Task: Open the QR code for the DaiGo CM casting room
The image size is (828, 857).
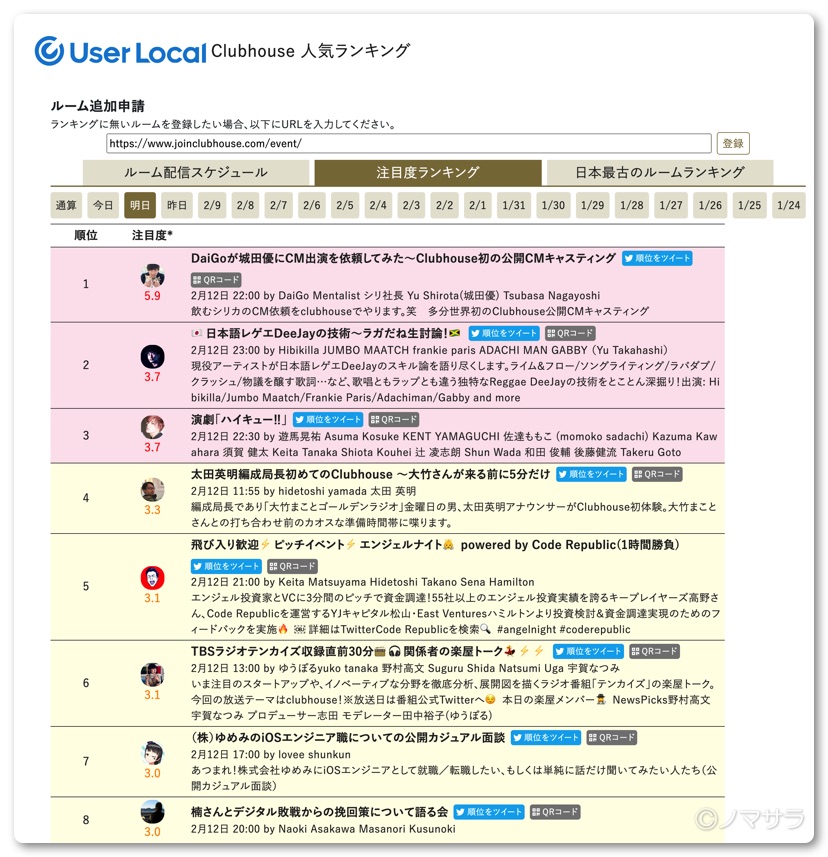Action: [x=216, y=280]
